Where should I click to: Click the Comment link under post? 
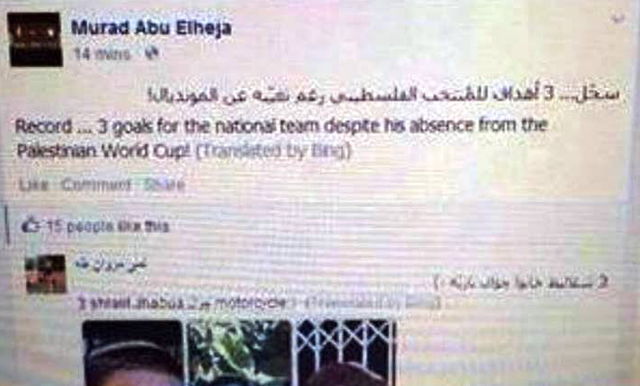point(96,185)
